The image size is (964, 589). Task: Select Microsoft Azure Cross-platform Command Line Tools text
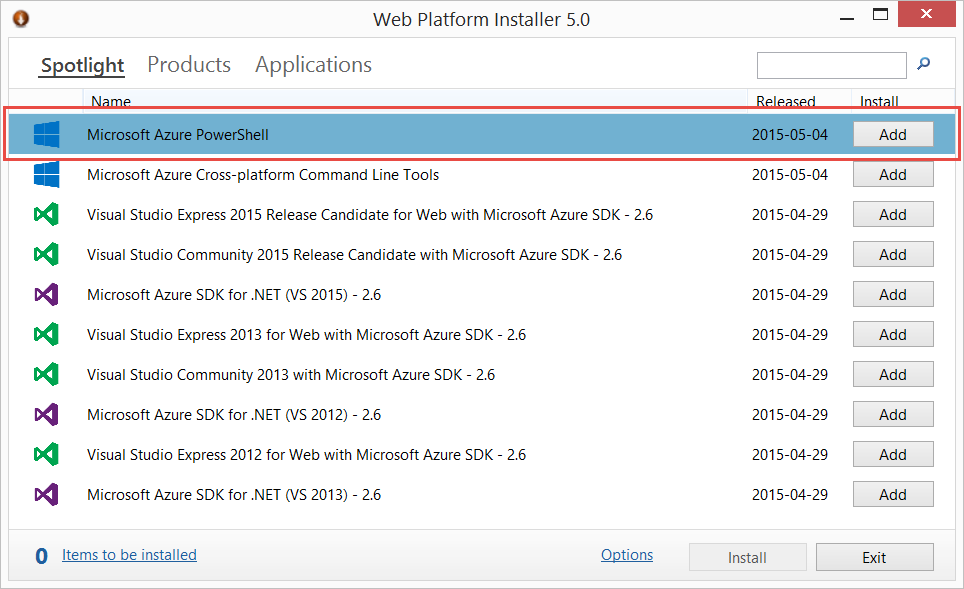(x=263, y=175)
